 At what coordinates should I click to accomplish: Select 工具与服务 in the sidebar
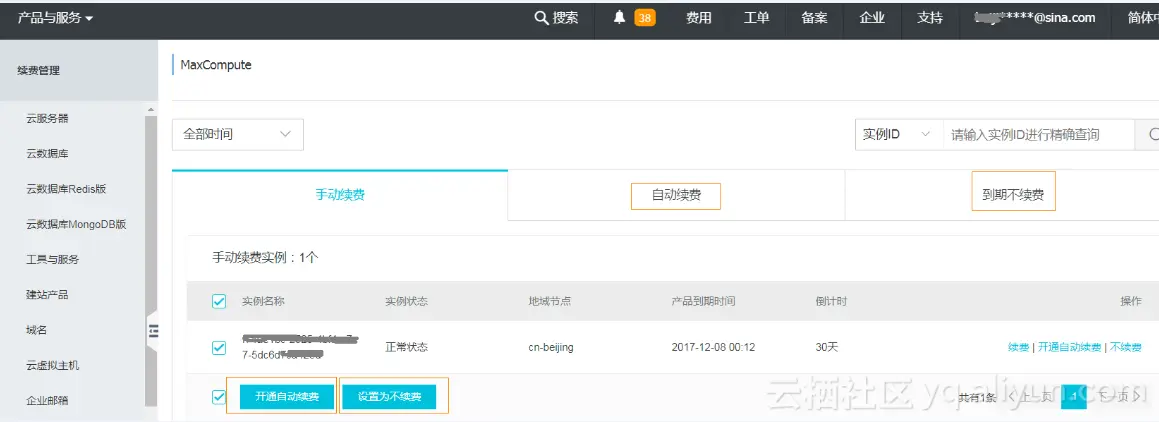(52, 259)
